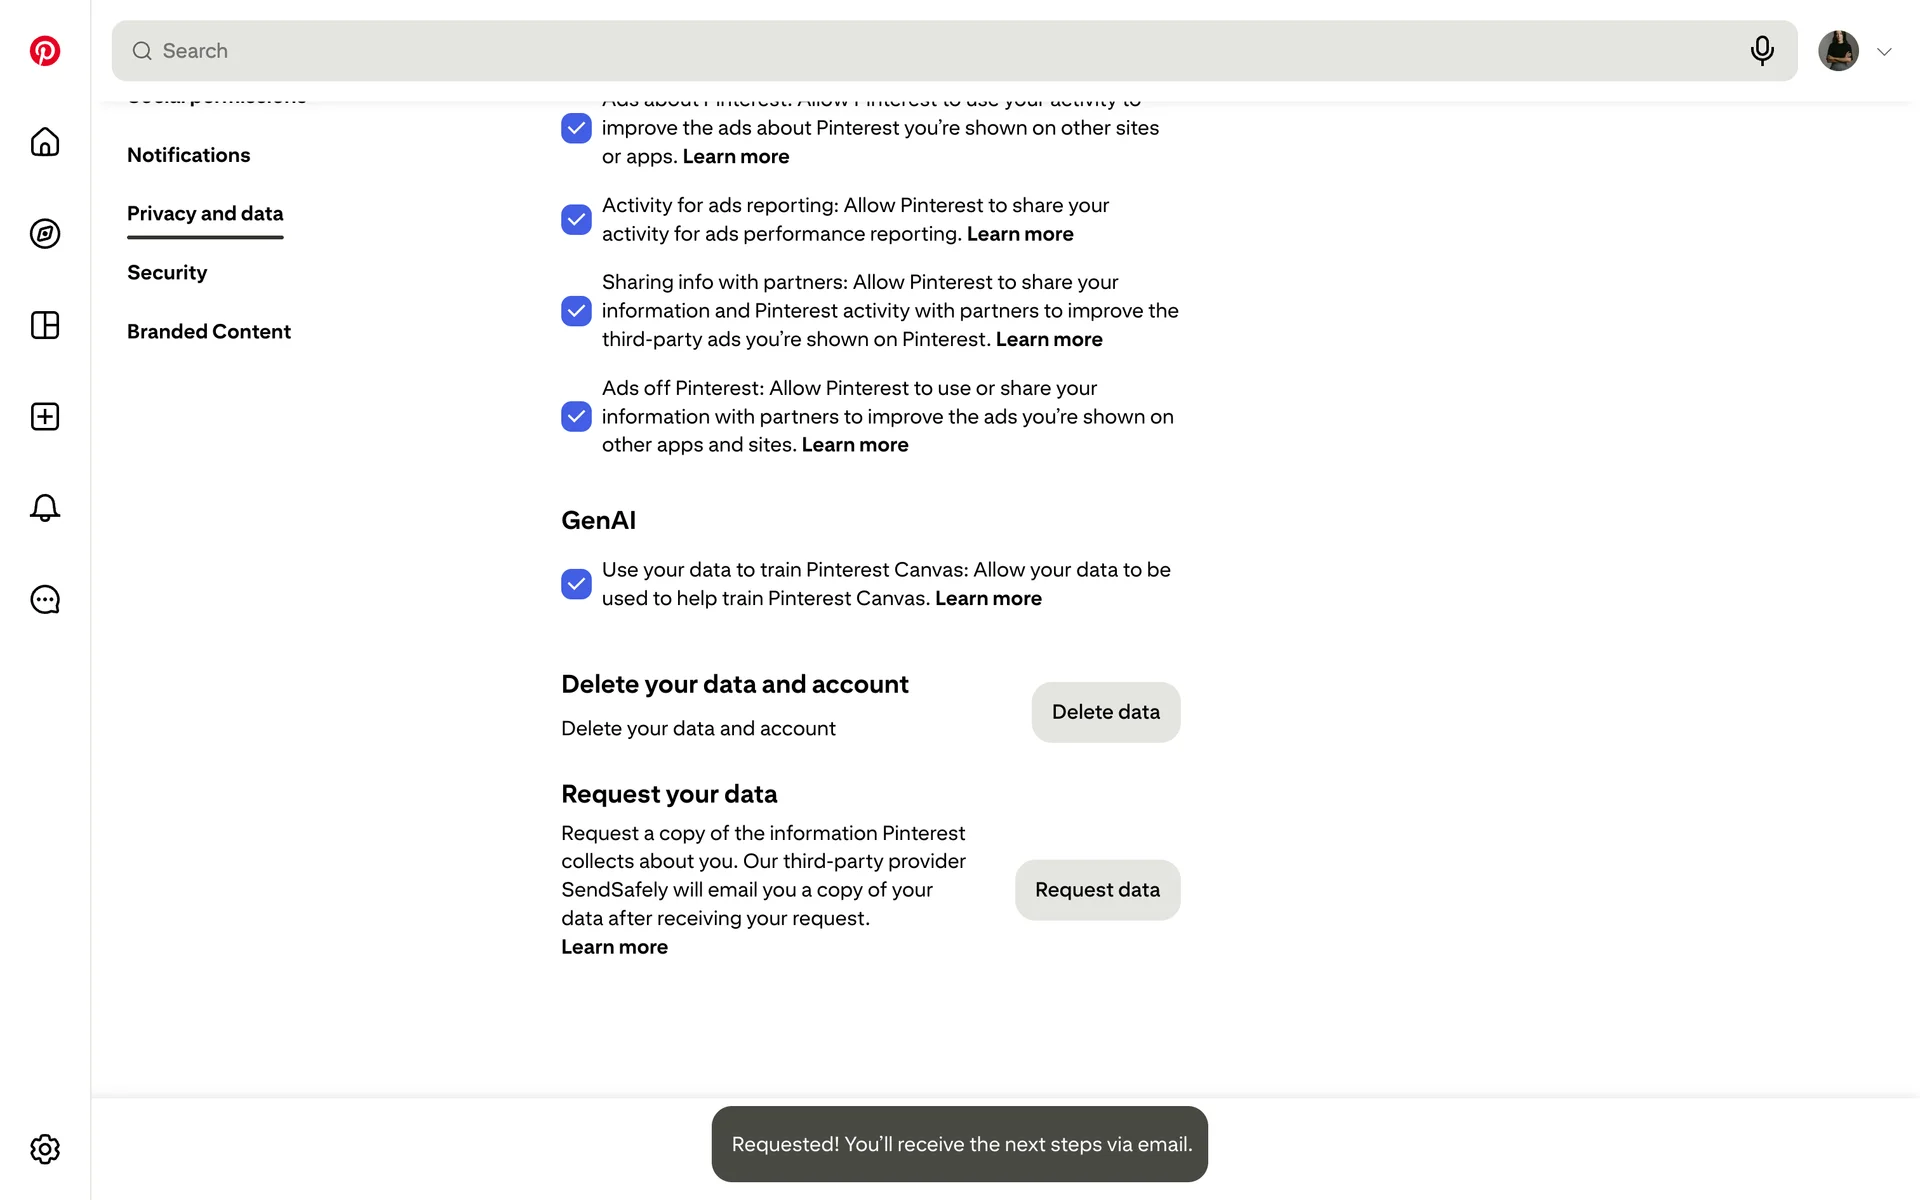Open Learn more under Request your data
This screenshot has height=1200, width=1920.
[x=614, y=947]
